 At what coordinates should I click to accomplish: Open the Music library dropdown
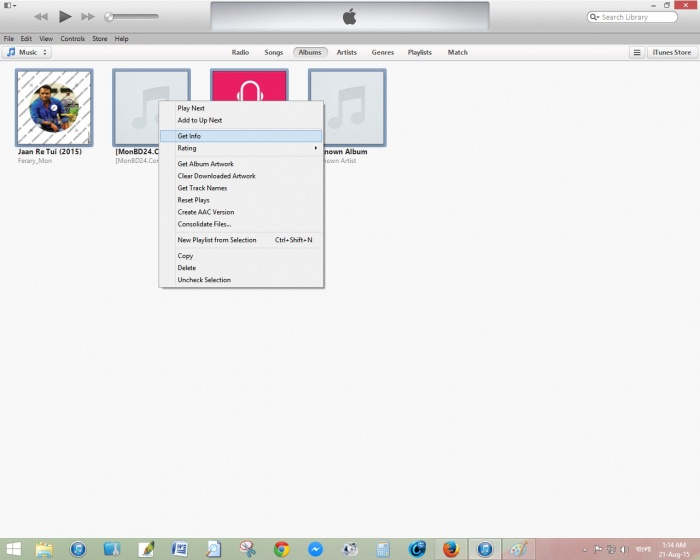[x=27, y=52]
